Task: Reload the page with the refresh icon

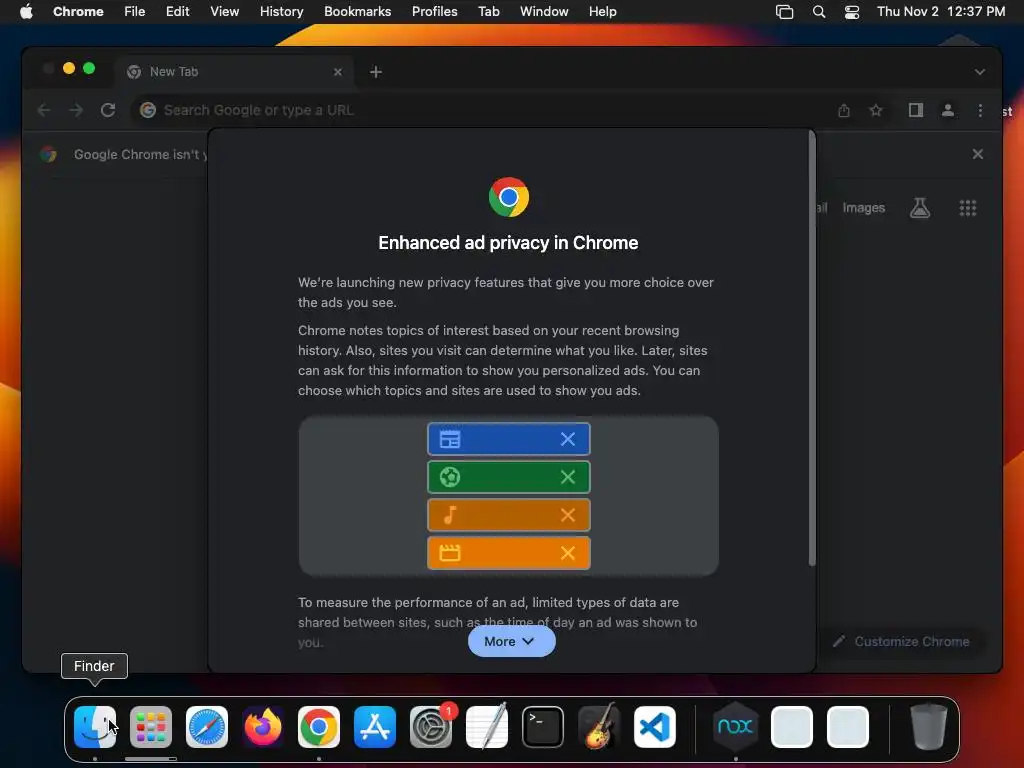Action: tap(108, 110)
